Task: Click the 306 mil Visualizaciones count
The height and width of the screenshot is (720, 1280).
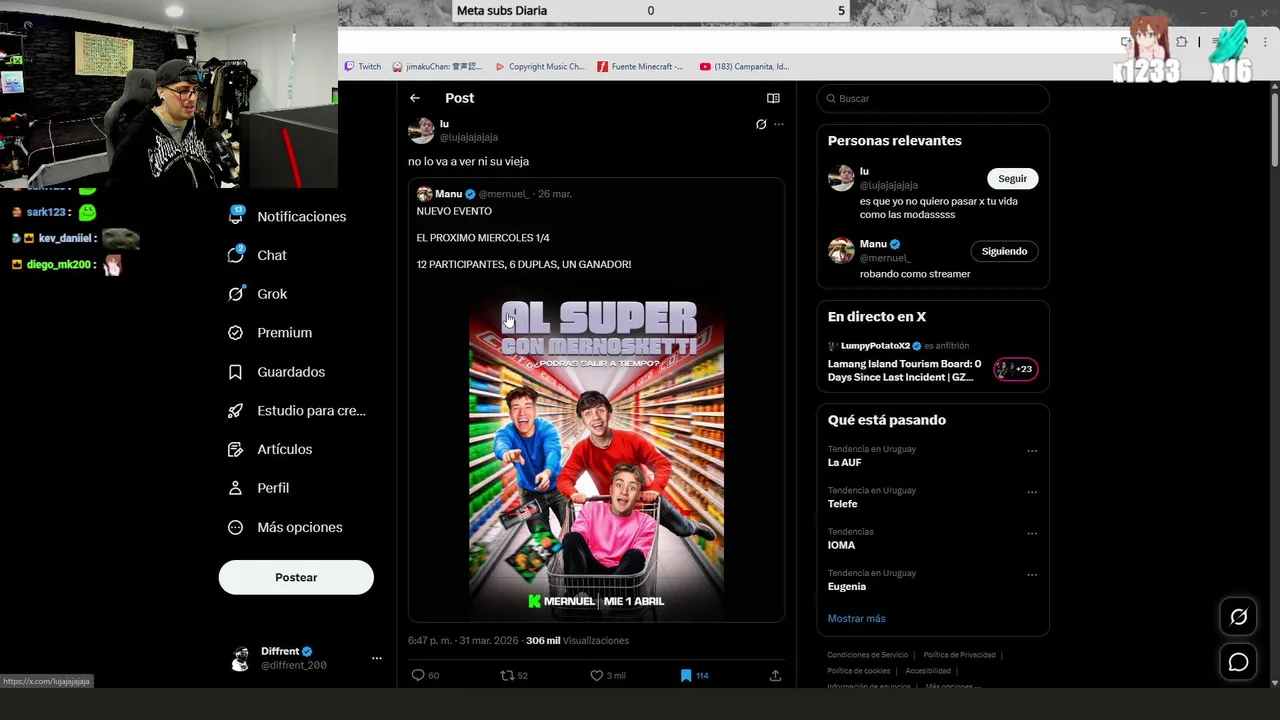Action: (x=577, y=640)
